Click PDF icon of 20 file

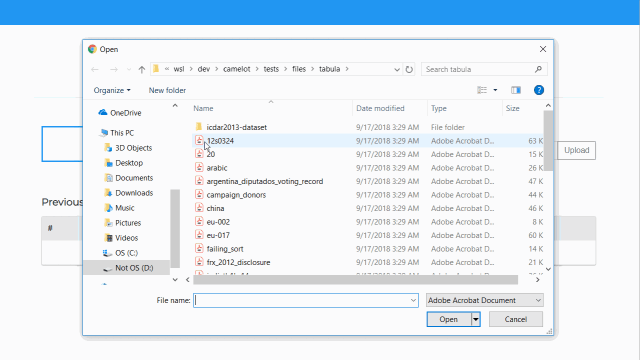point(199,154)
